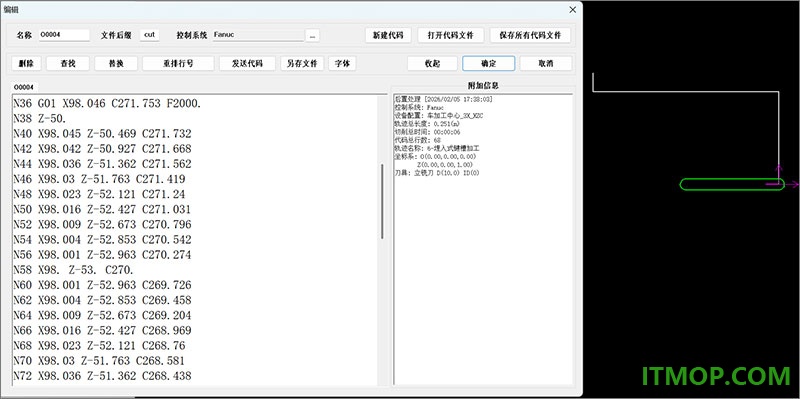Renumber lines with 重排行号

click(x=178, y=63)
